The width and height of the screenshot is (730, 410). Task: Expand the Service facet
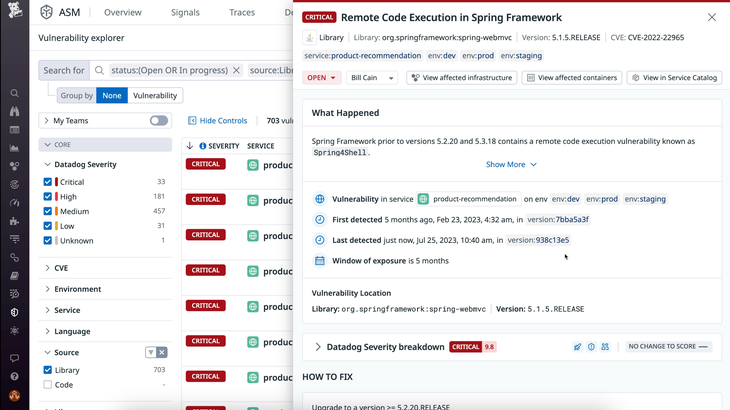(47, 310)
